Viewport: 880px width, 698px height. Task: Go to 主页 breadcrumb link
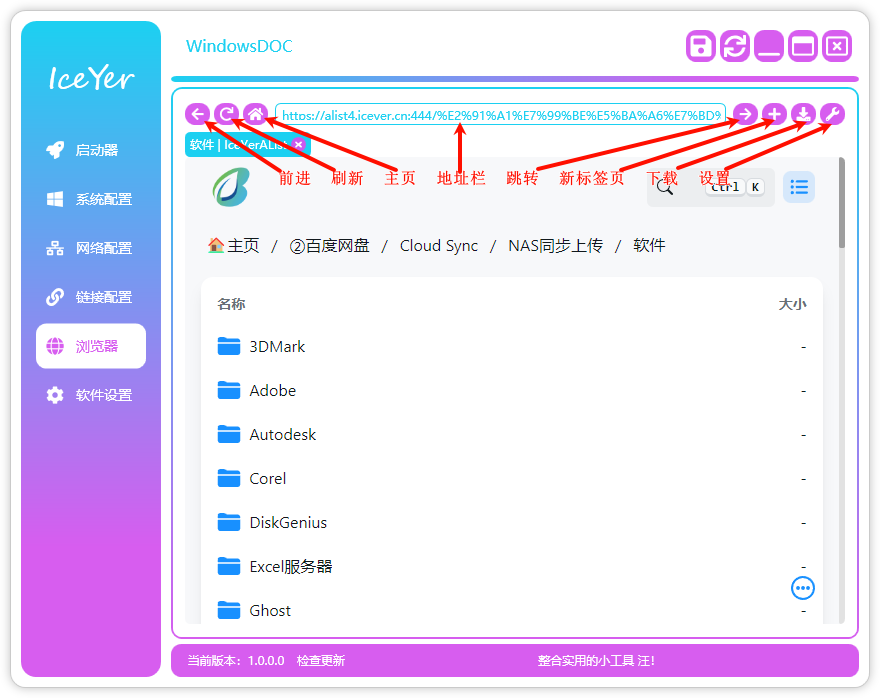(x=233, y=246)
